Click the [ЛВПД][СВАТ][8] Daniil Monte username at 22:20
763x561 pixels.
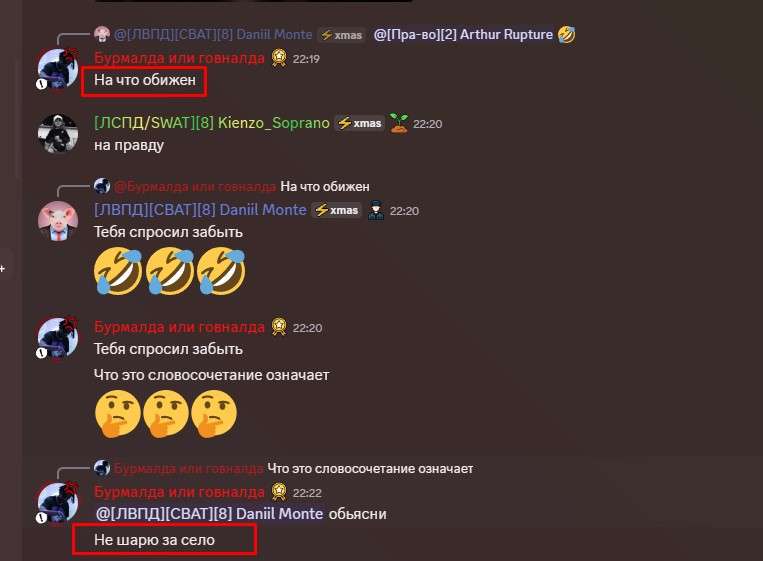click(200, 210)
